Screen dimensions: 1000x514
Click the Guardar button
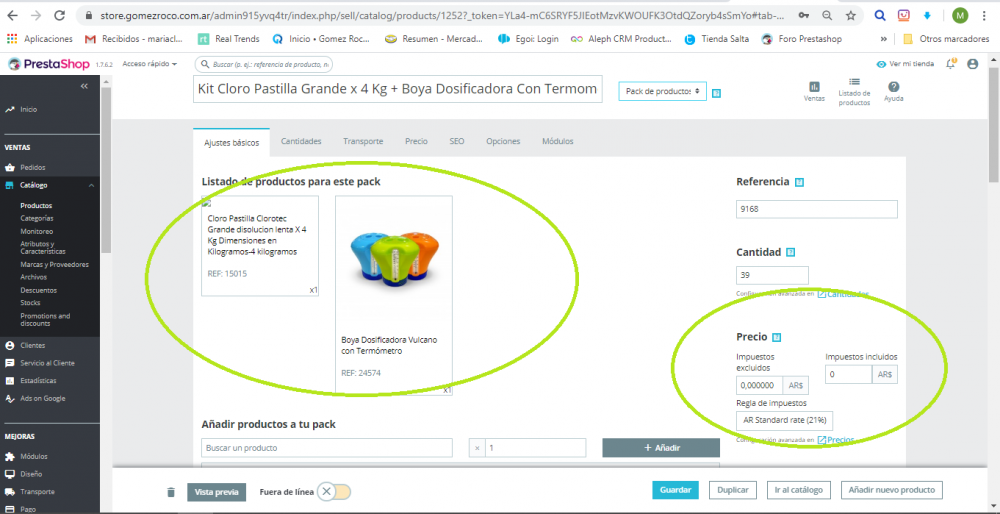(675, 490)
